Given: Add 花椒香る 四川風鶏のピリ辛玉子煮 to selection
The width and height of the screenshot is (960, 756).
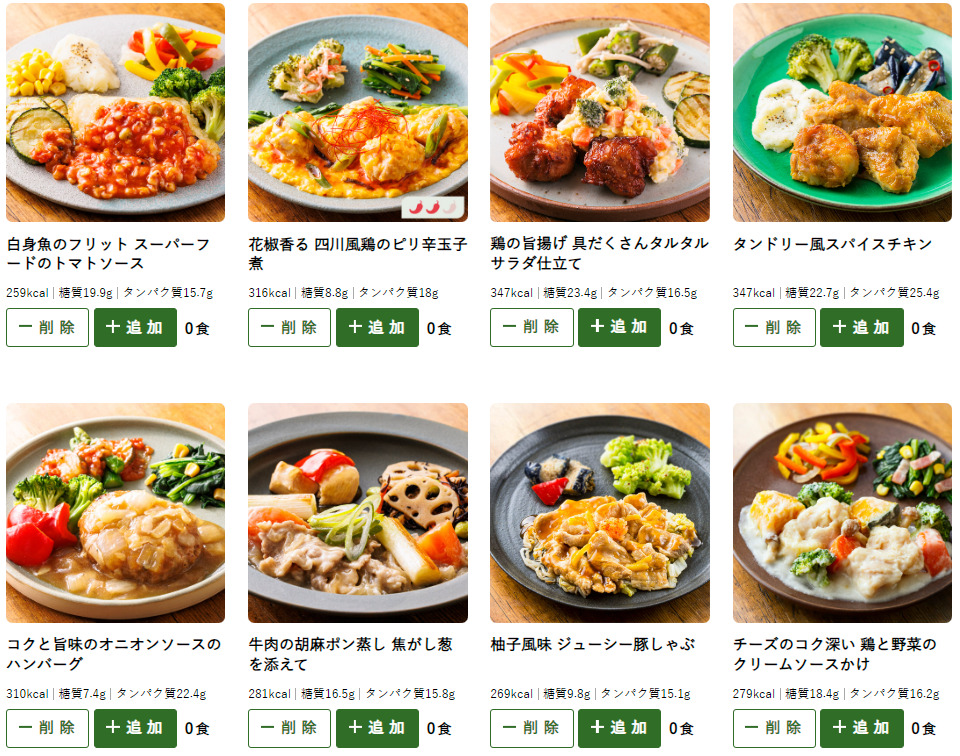Looking at the screenshot, I should click(377, 327).
